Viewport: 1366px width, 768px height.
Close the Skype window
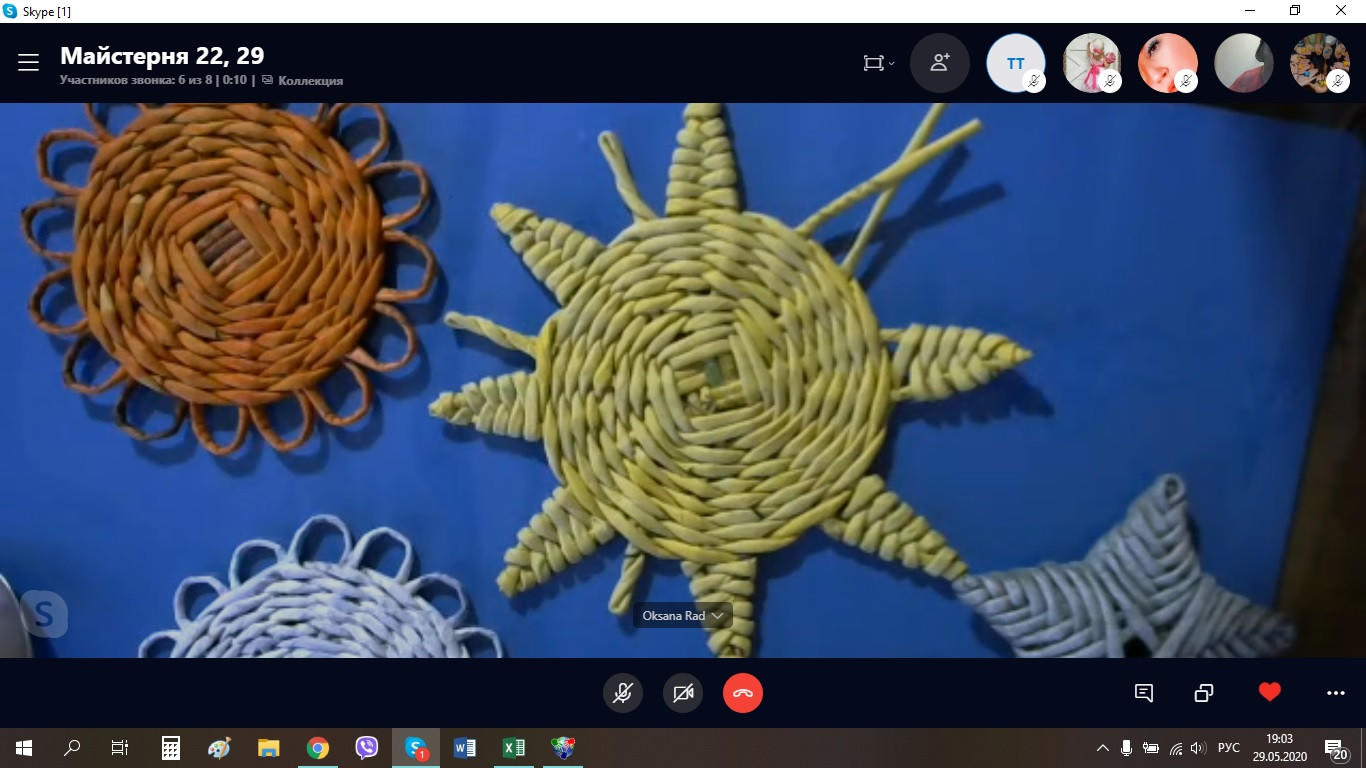click(1342, 11)
